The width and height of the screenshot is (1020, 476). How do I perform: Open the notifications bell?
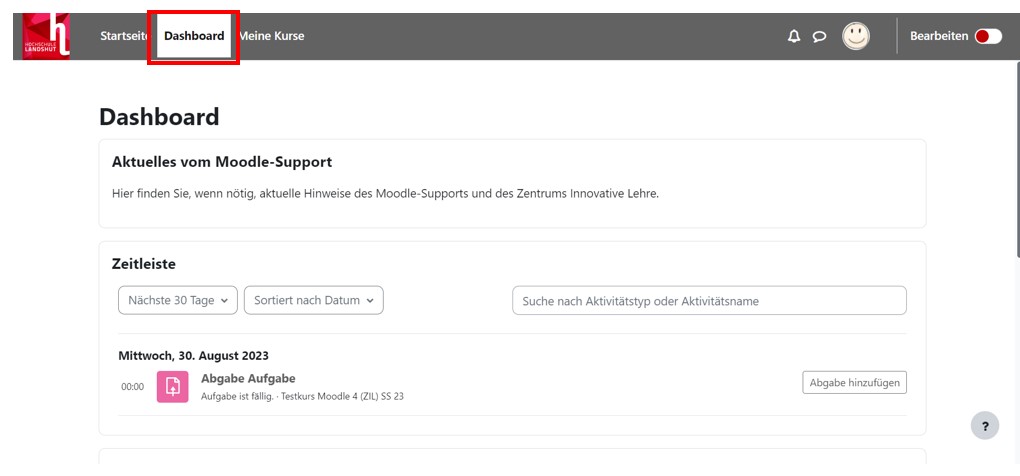click(x=794, y=36)
